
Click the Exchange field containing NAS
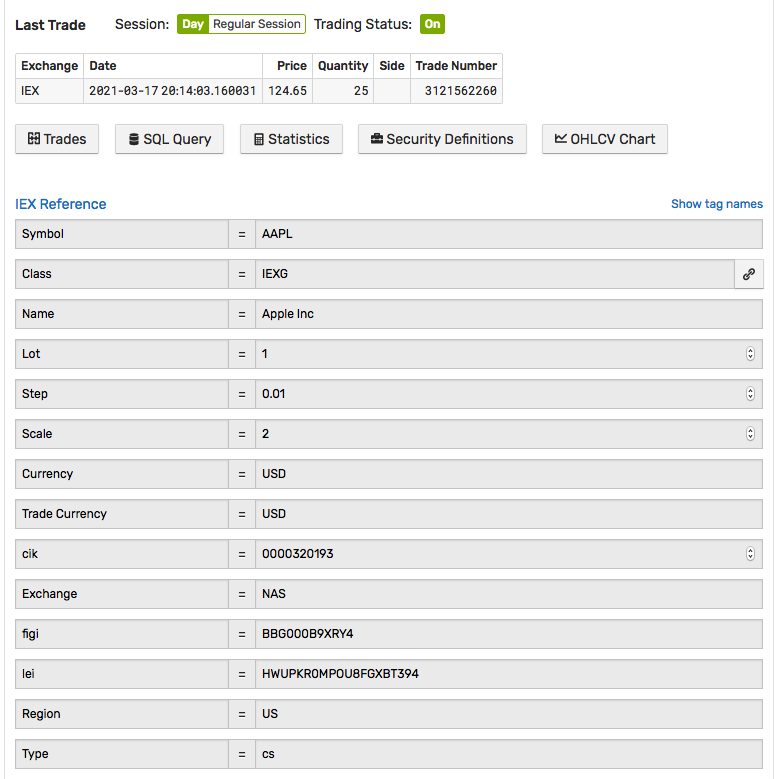[509, 594]
